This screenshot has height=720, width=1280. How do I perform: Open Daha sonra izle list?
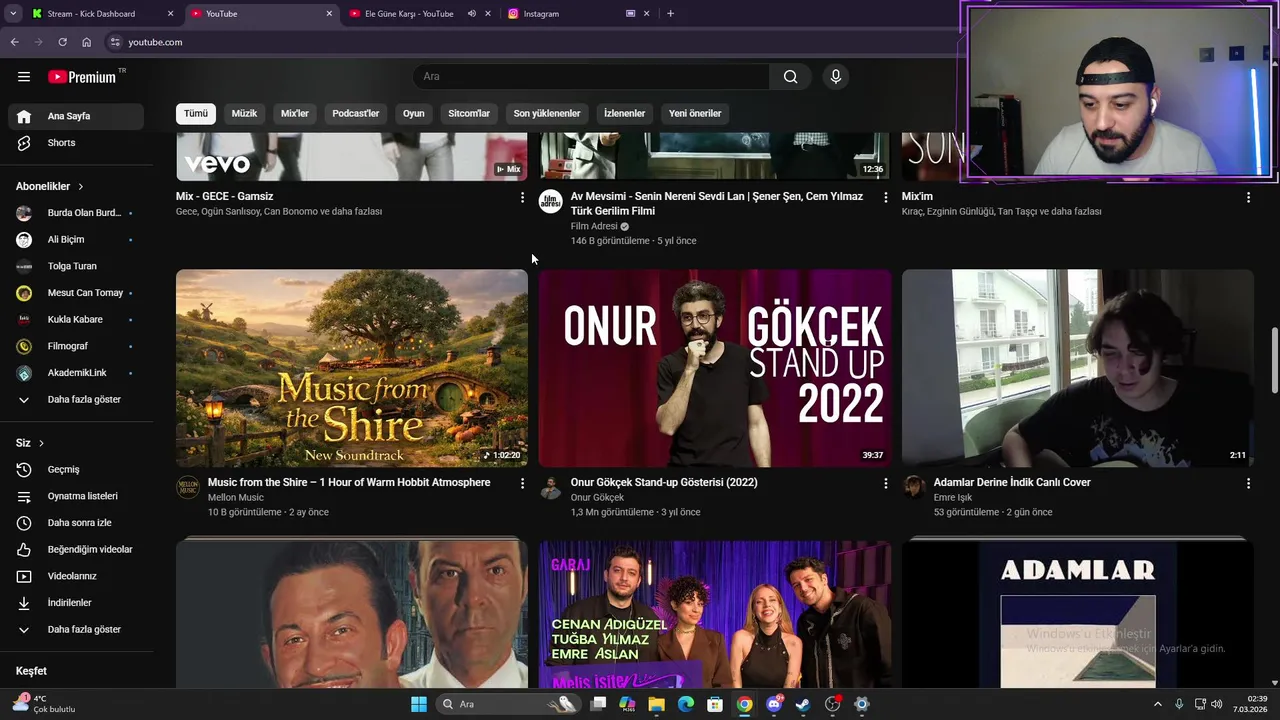(x=76, y=523)
